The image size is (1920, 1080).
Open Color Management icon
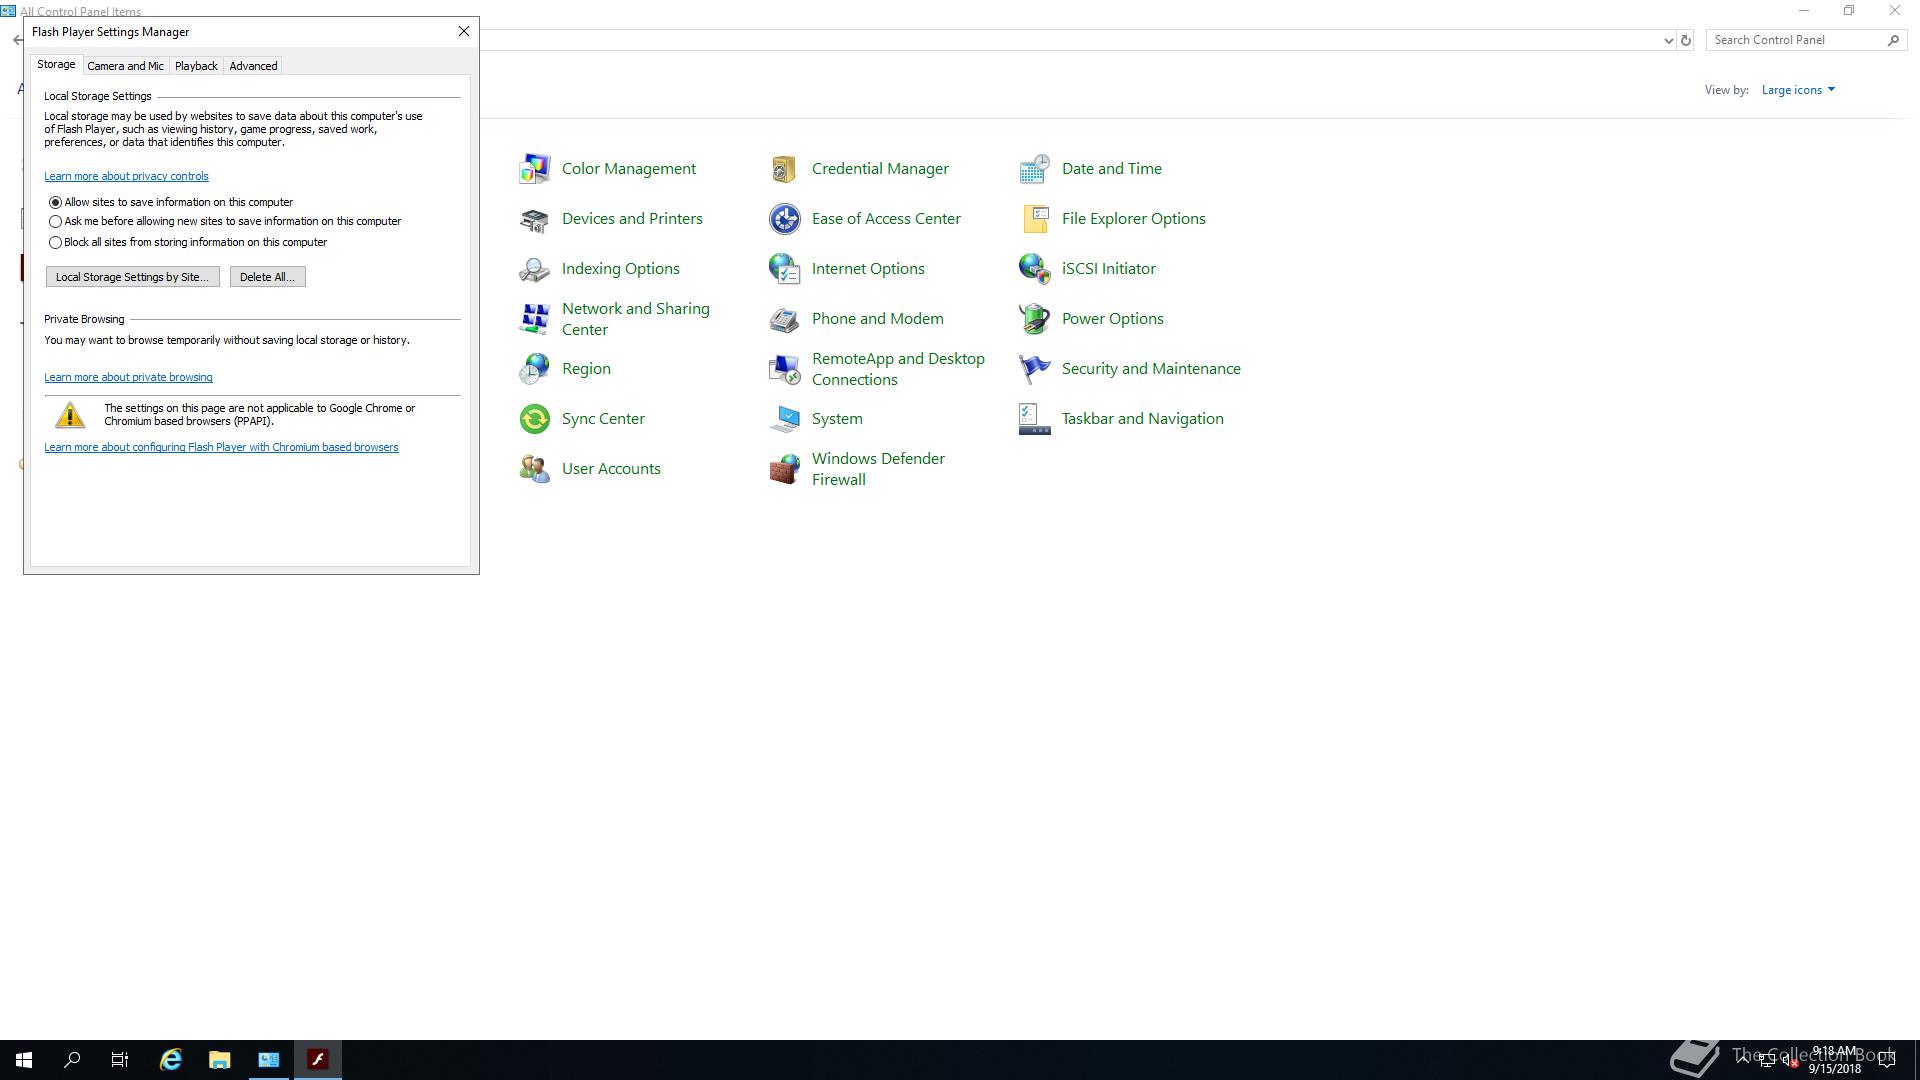click(534, 169)
